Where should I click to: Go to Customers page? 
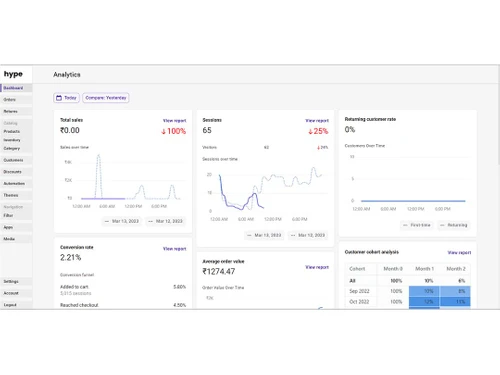(x=16, y=160)
